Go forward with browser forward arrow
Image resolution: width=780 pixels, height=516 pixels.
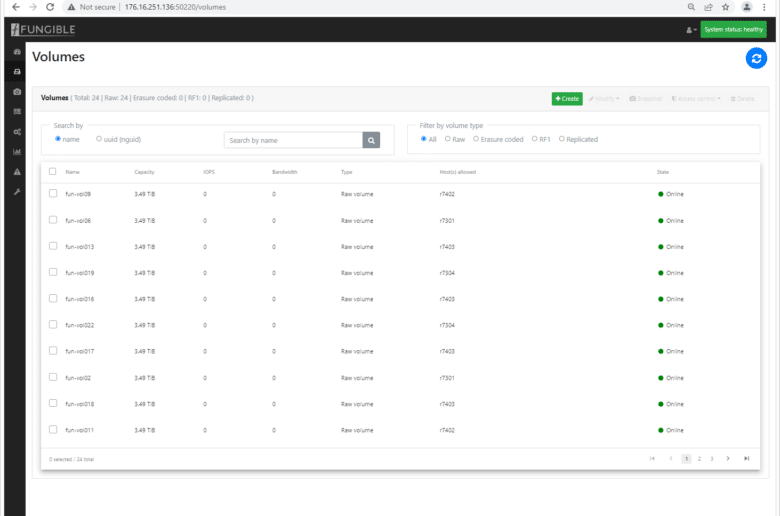click(x=33, y=7)
